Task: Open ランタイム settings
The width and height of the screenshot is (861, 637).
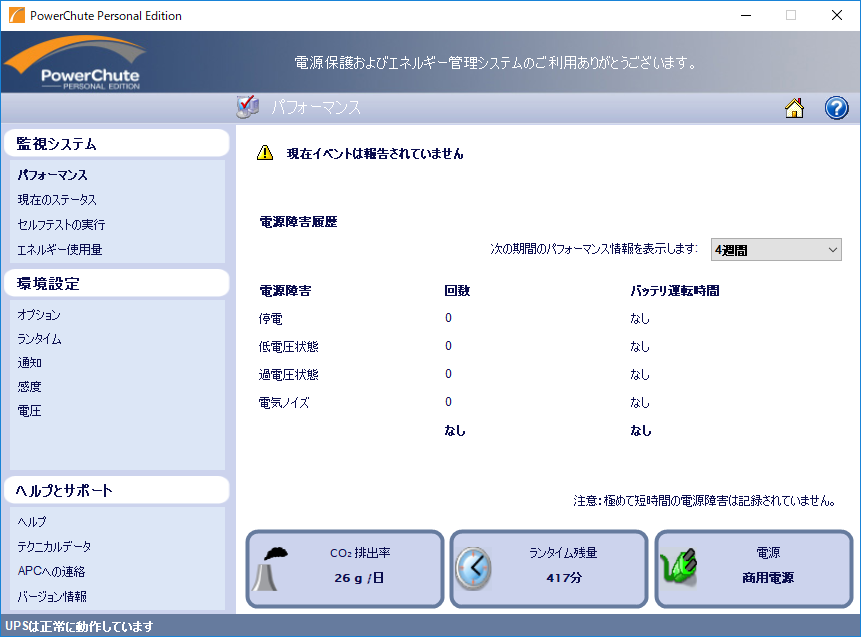Action: coord(39,339)
